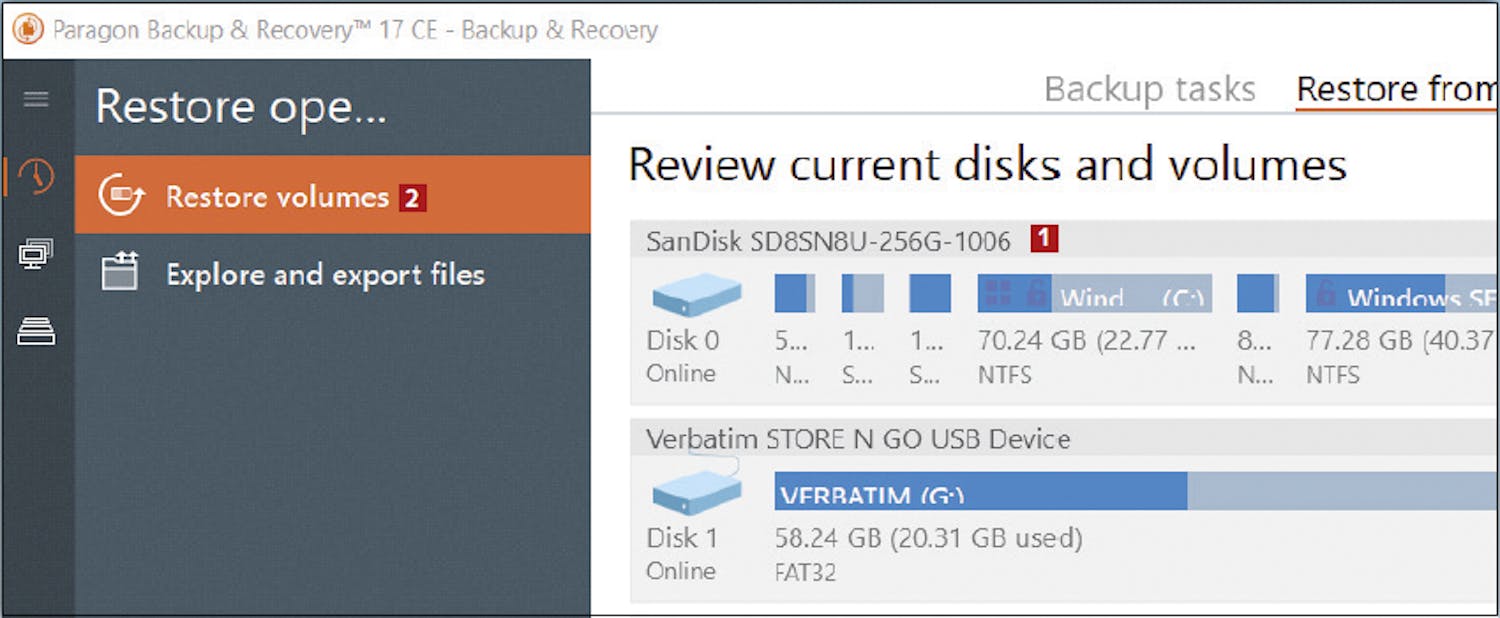The image size is (1500, 618).
Task: Open the Restore from tab
Action: click(1396, 89)
